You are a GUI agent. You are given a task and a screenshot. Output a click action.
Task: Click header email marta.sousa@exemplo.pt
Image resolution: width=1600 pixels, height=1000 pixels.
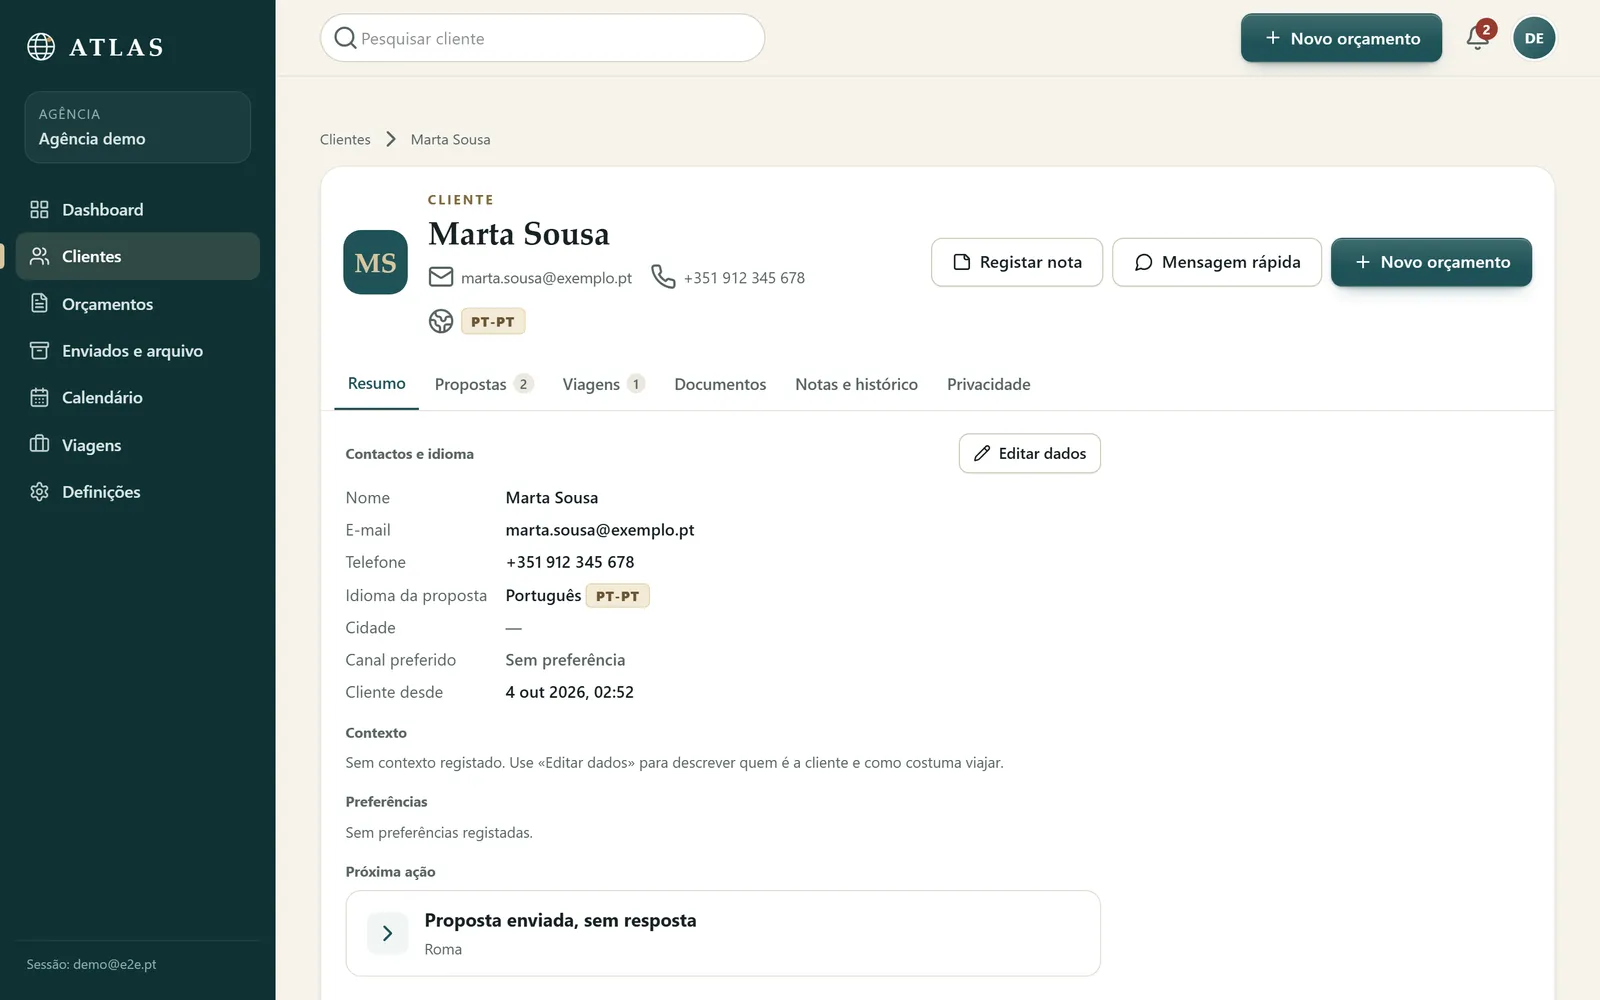(546, 278)
